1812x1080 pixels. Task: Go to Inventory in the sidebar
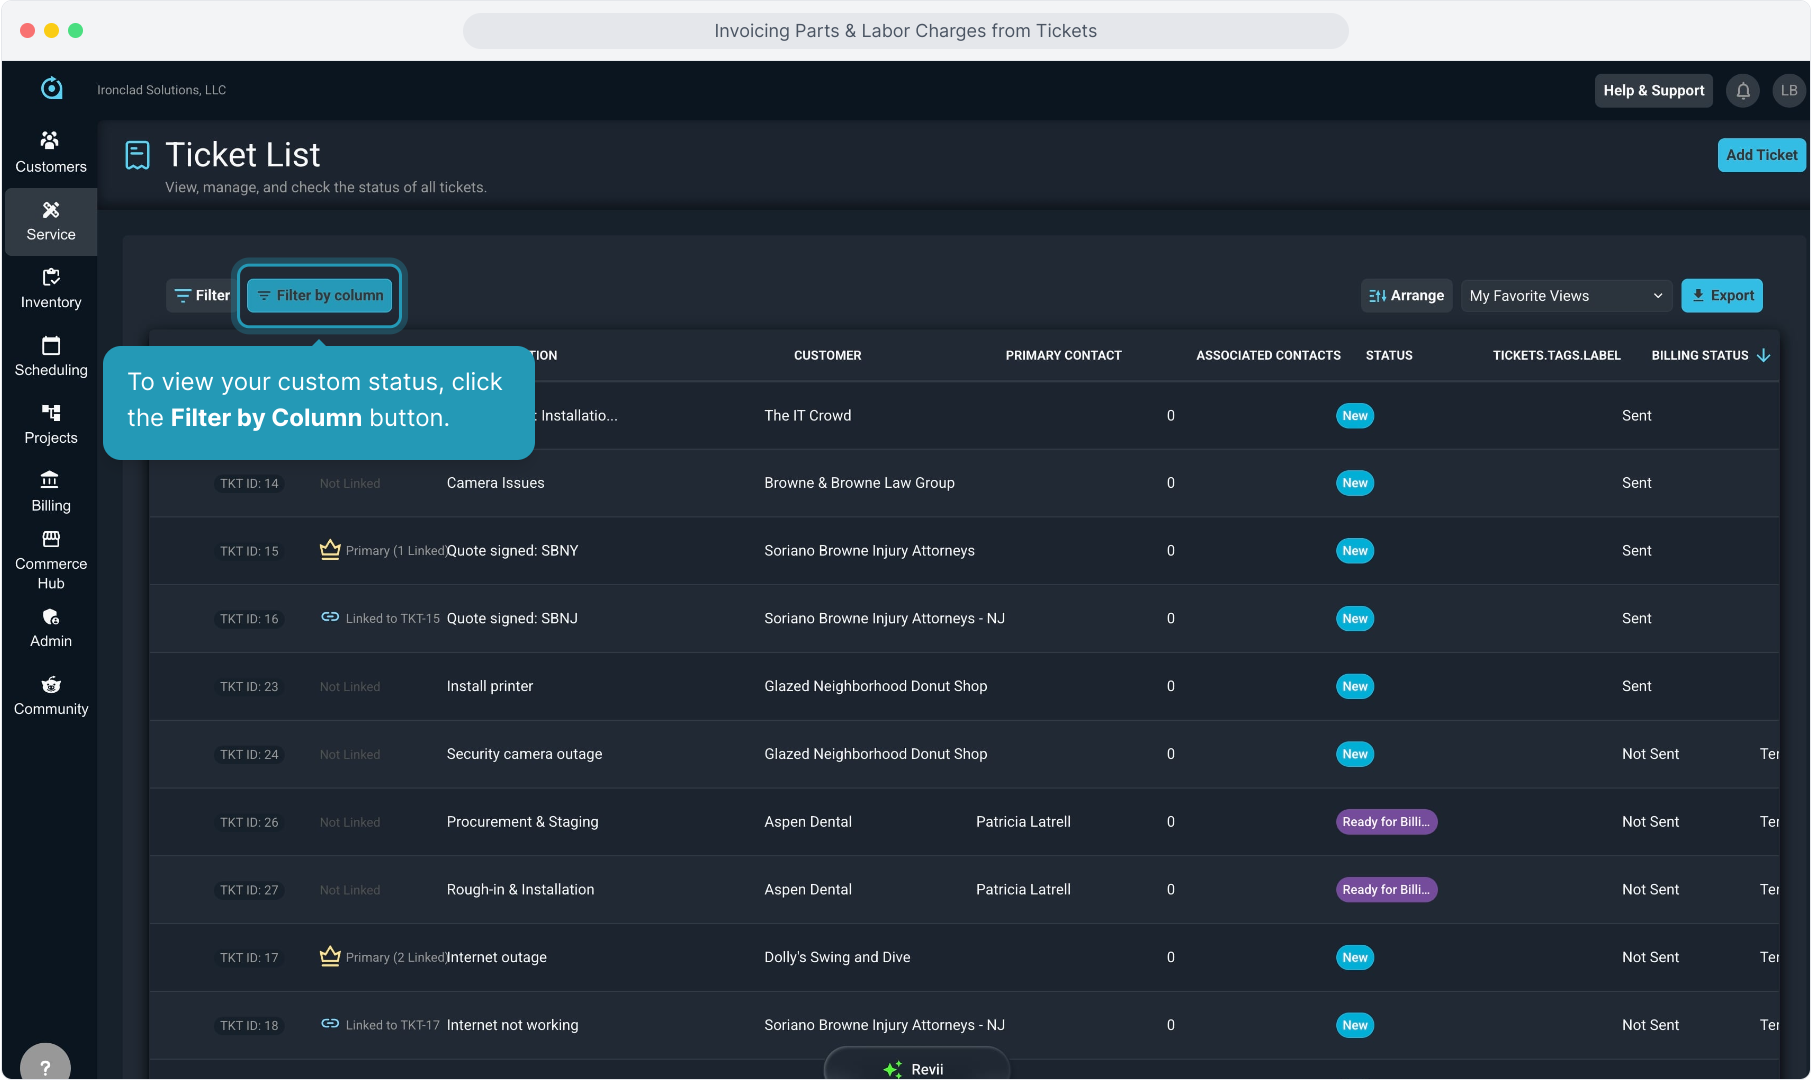tap(51, 288)
